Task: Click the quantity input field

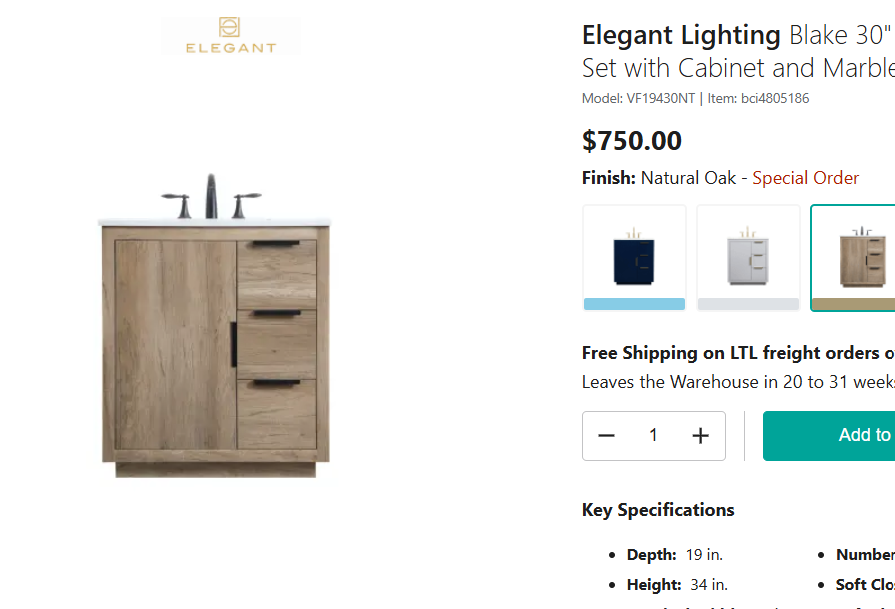Action: (x=653, y=435)
